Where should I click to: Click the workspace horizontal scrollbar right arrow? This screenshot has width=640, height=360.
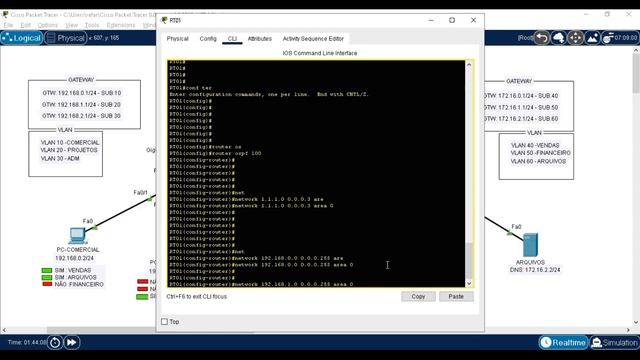pyautogui.click(x=629, y=330)
